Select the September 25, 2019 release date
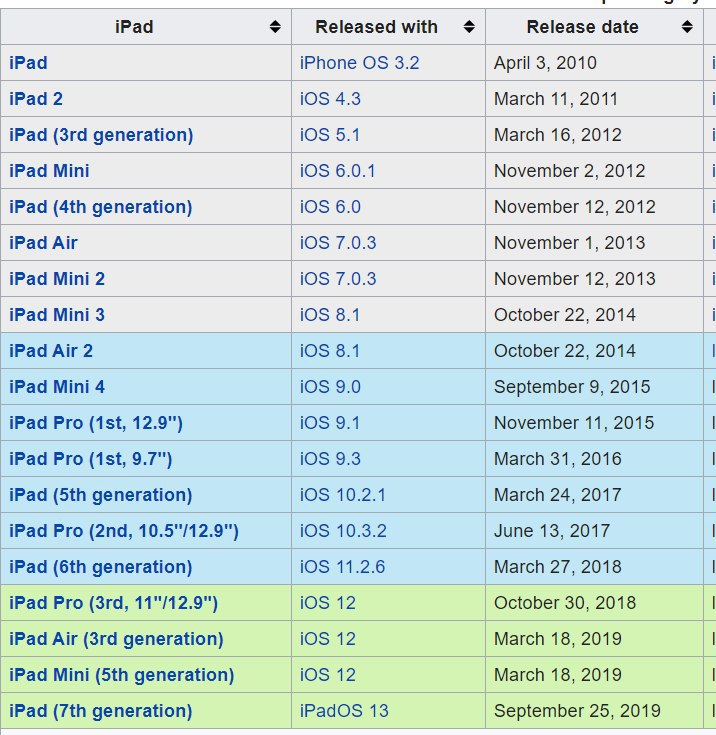The width and height of the screenshot is (716, 735). pos(577,711)
